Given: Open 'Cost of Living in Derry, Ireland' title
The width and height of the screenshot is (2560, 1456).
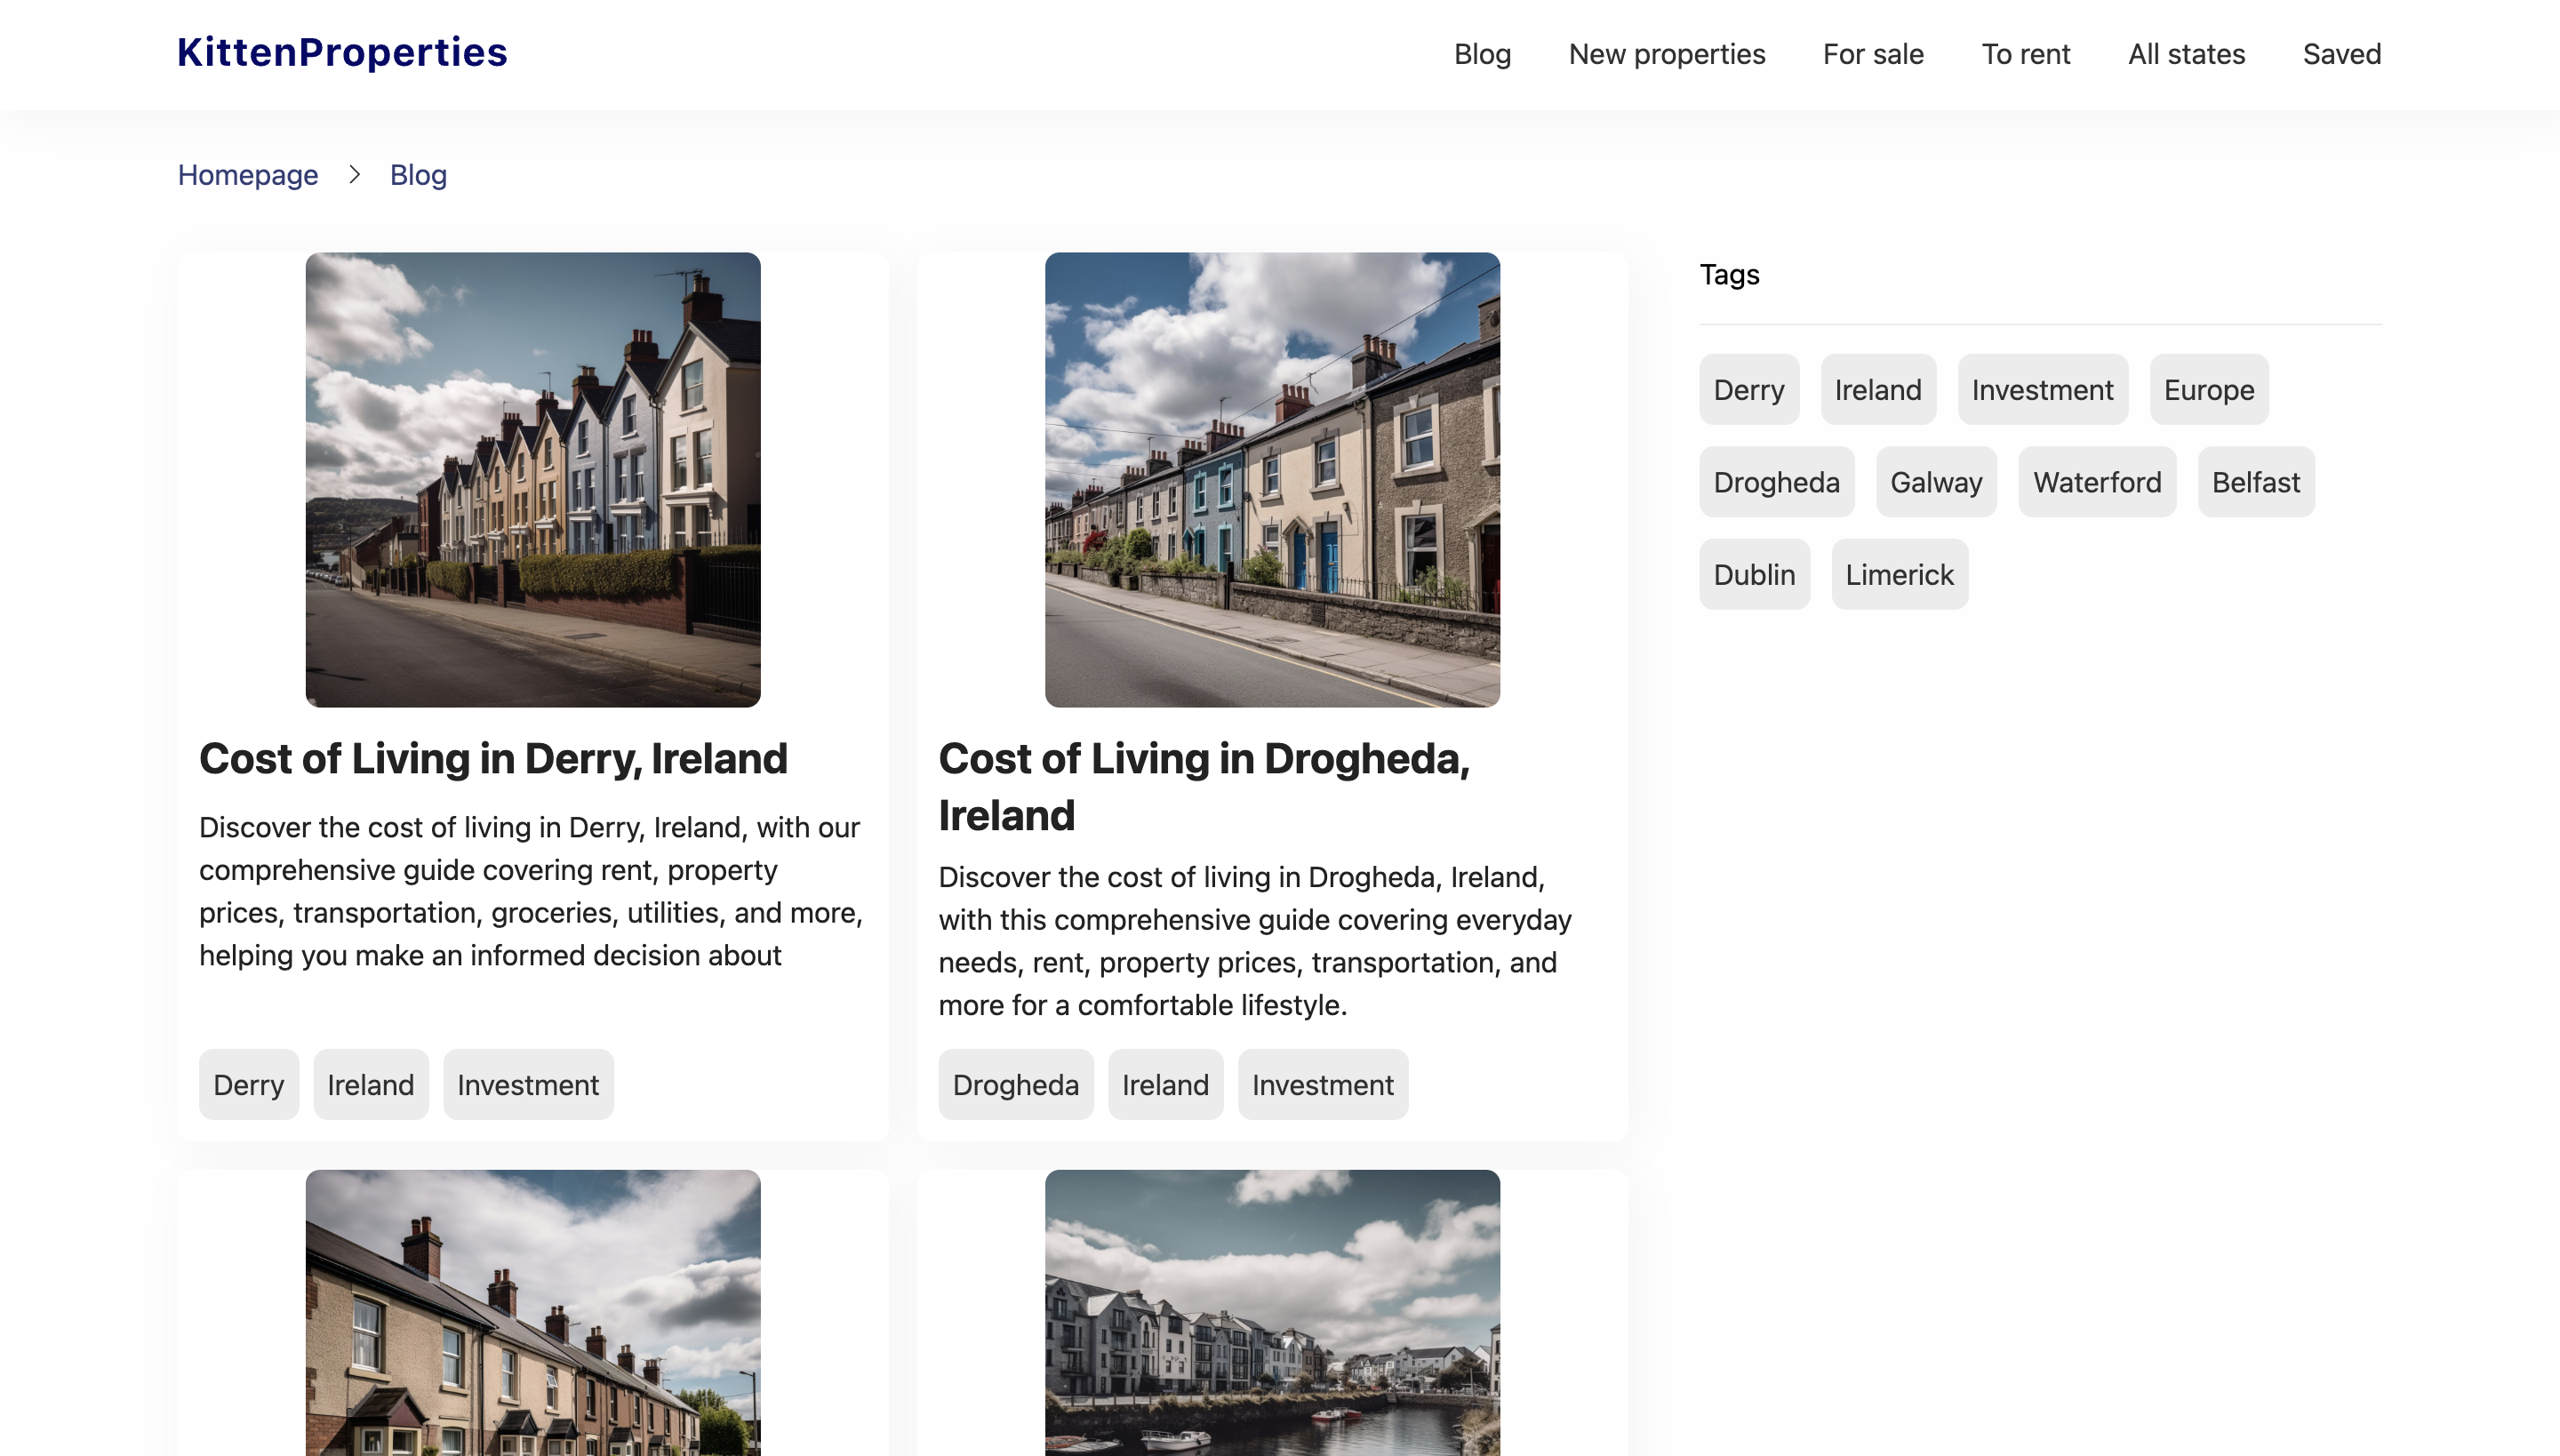Looking at the screenshot, I should coord(493,759).
